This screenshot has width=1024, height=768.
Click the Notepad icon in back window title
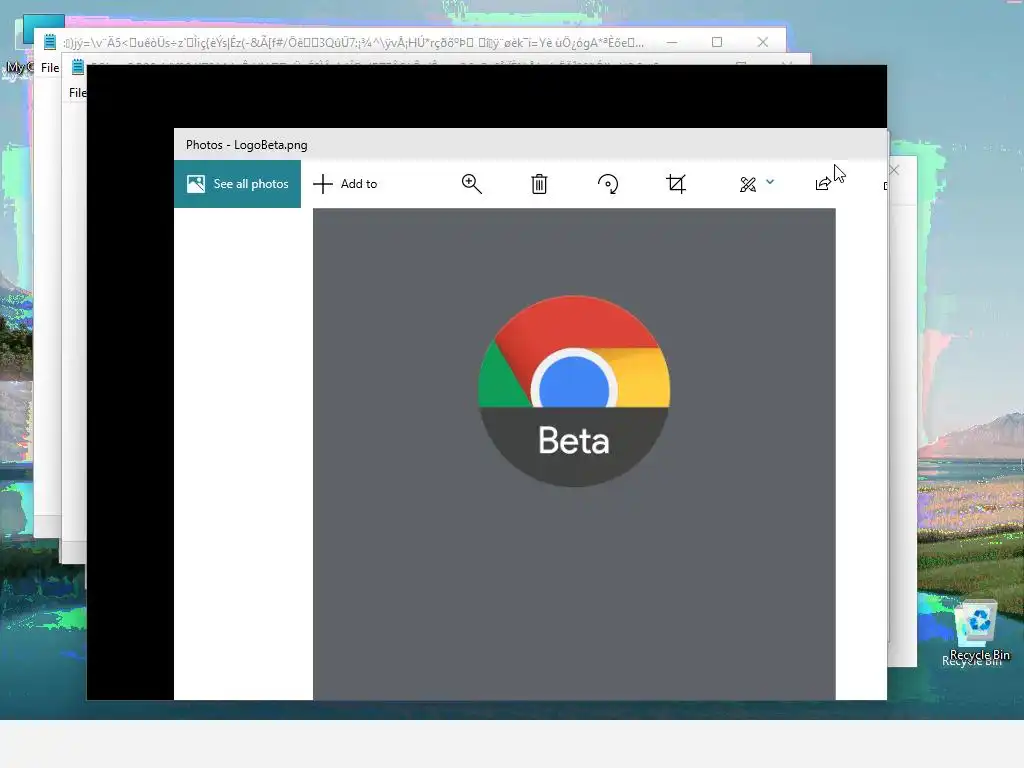(50, 42)
